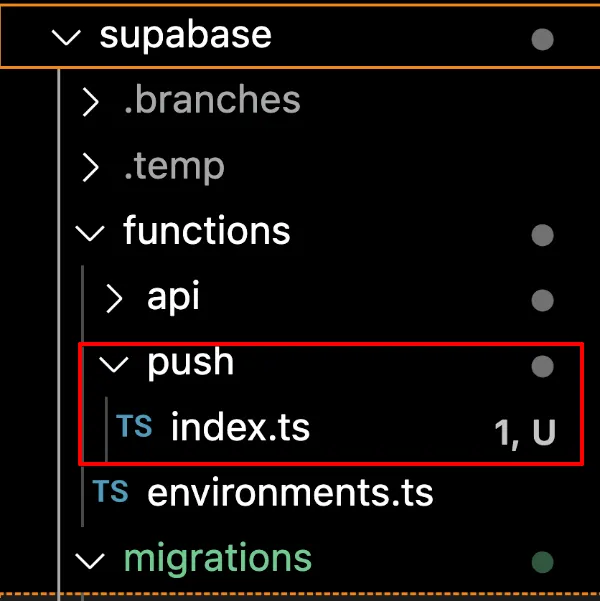
Task: Open the environments.ts file
Action: tap(290, 492)
